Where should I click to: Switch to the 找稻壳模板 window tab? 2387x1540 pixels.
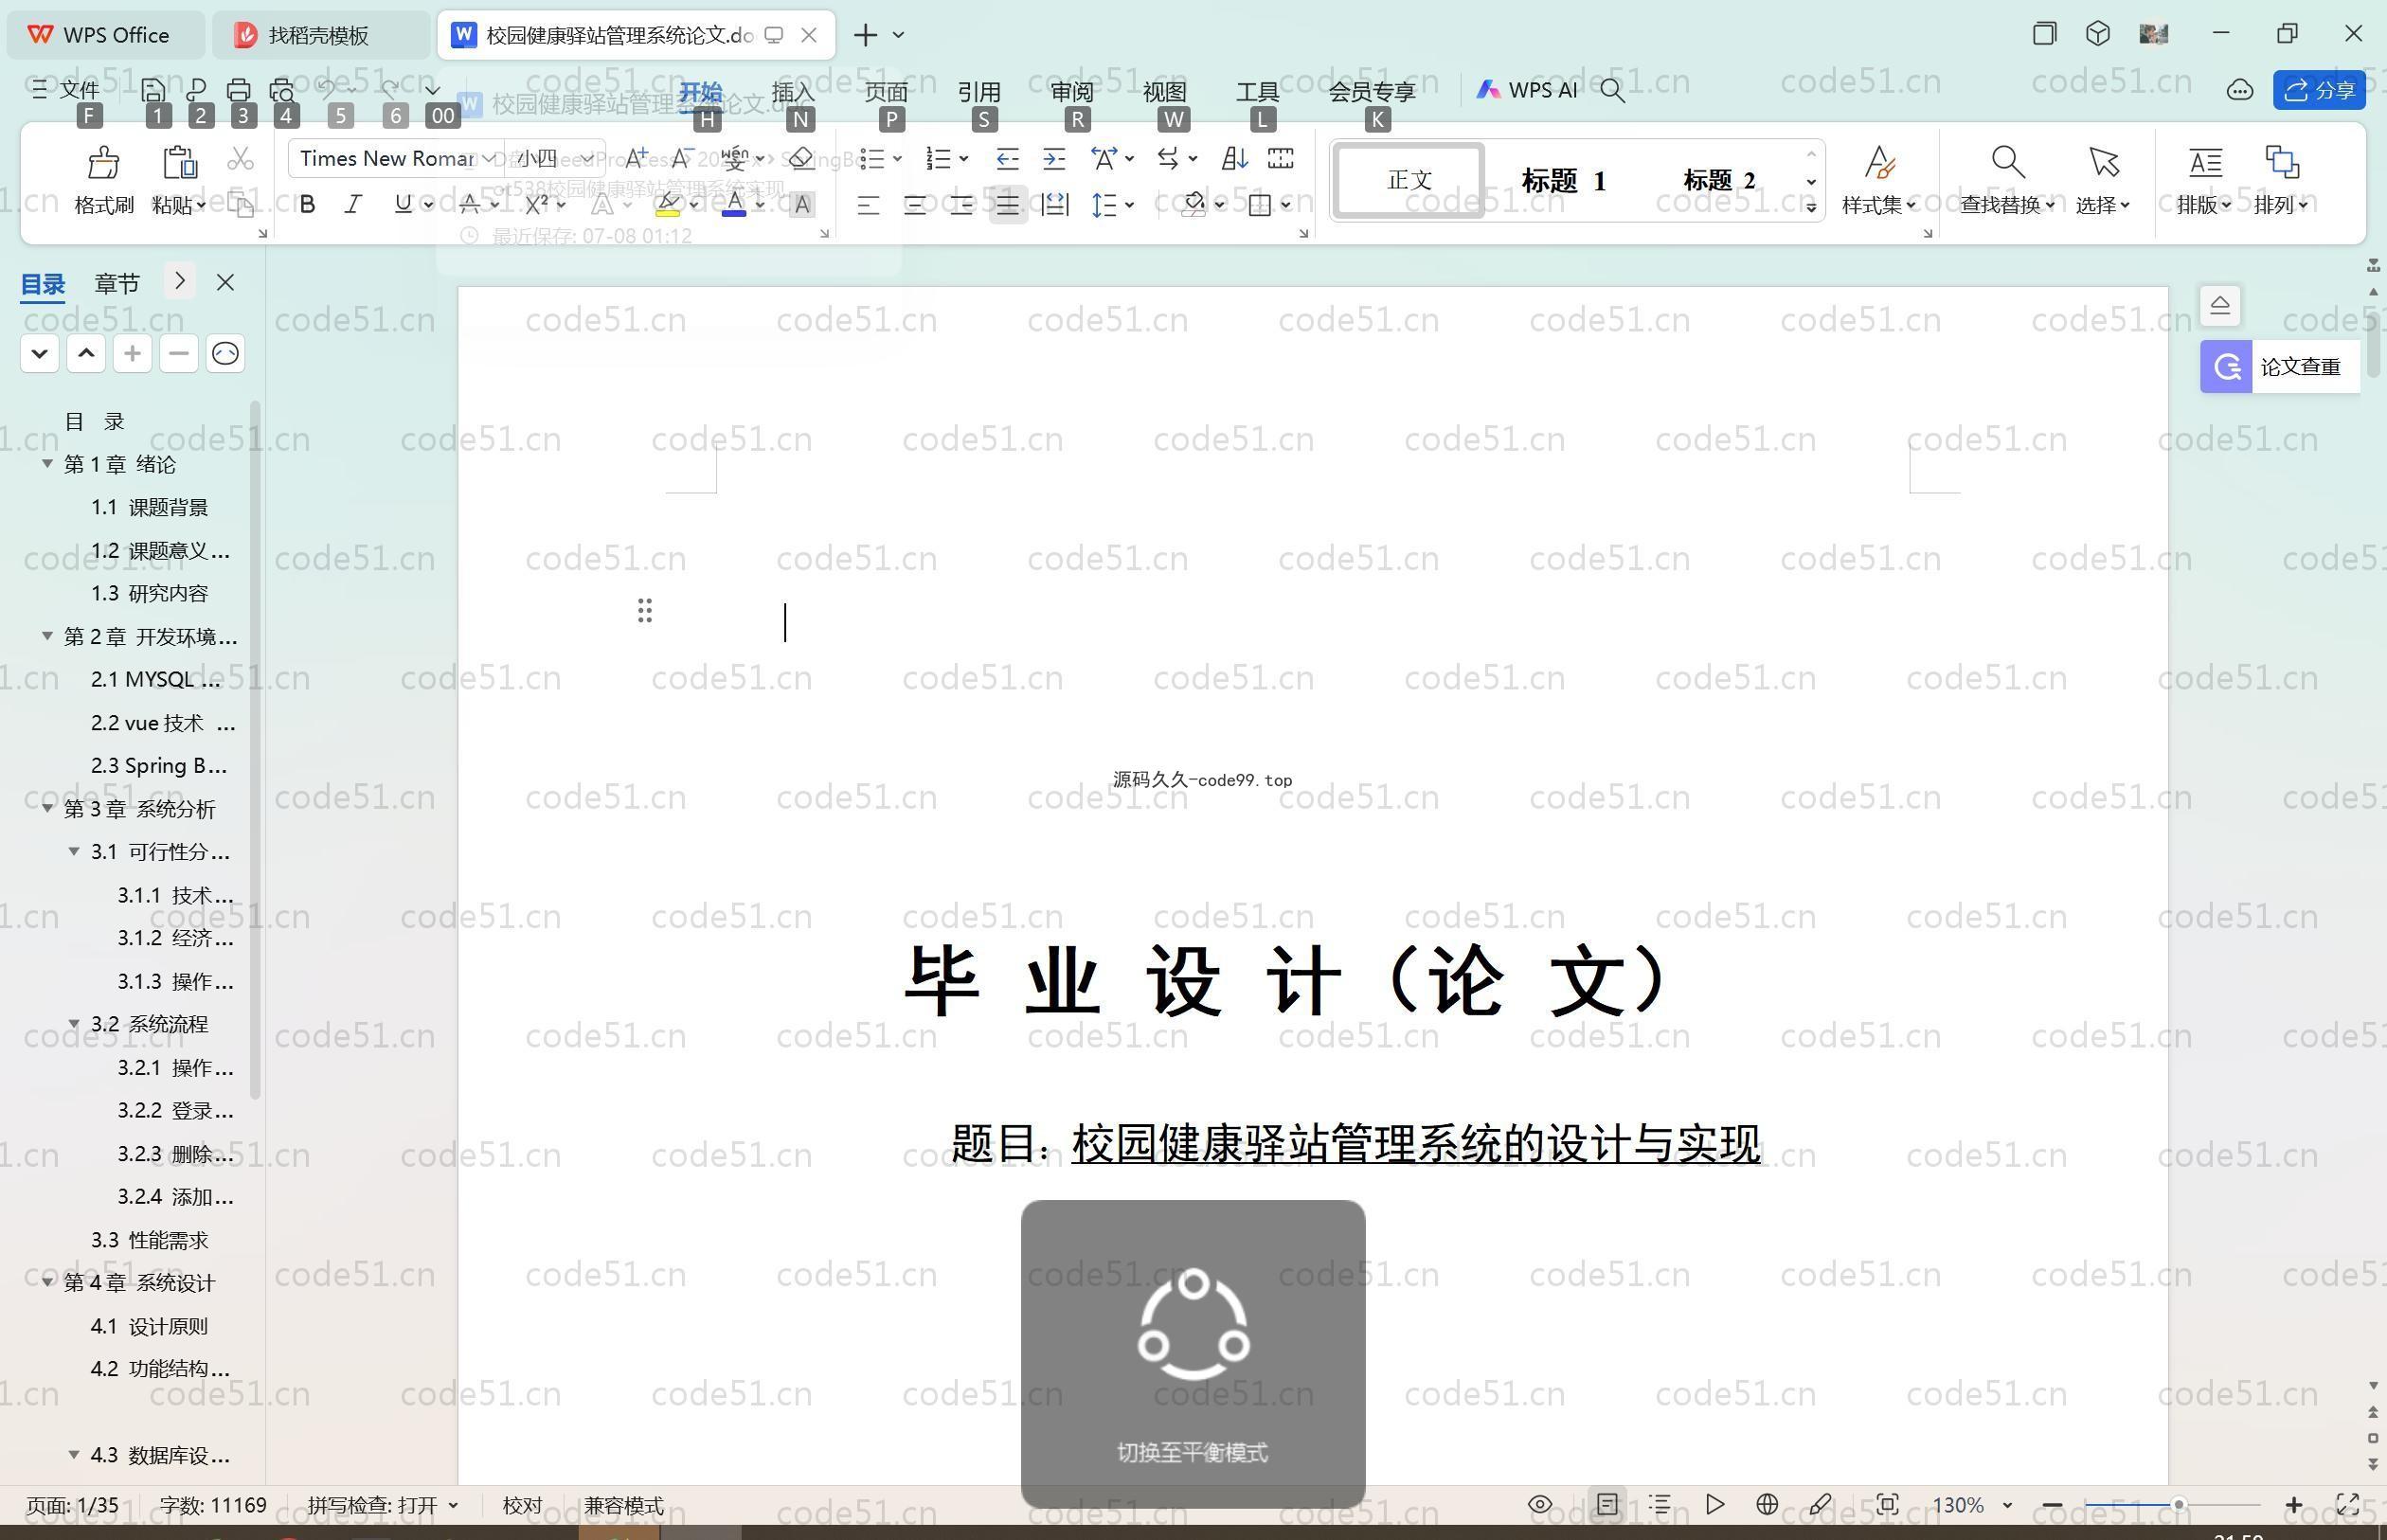coord(319,35)
